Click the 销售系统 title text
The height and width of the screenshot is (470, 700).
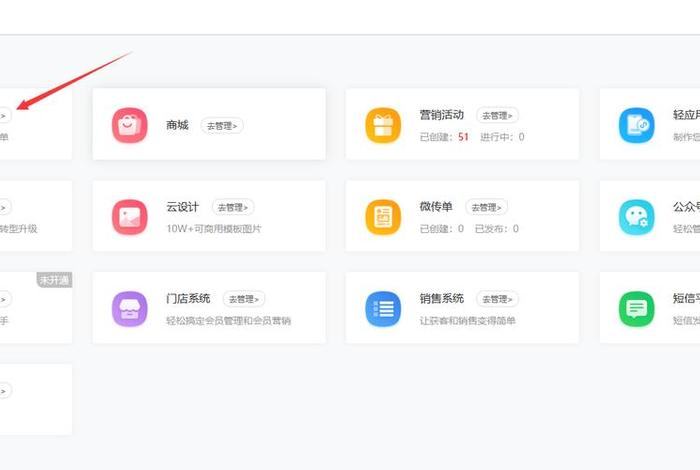(x=442, y=299)
